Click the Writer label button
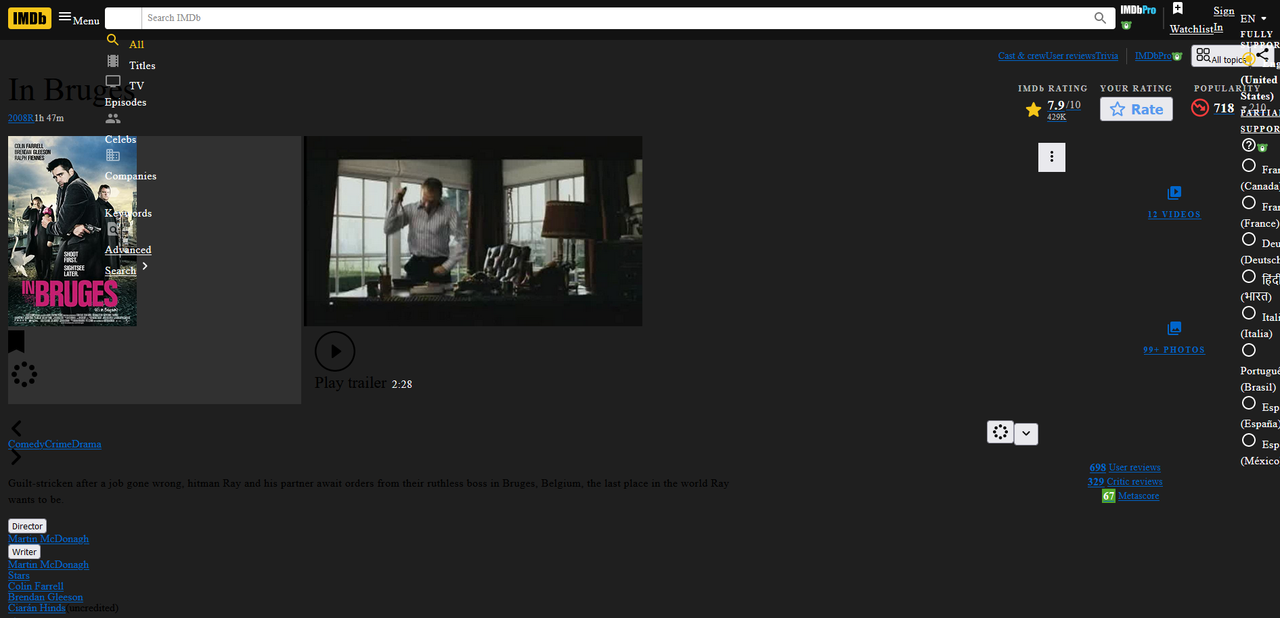The height and width of the screenshot is (618, 1280). [24, 552]
